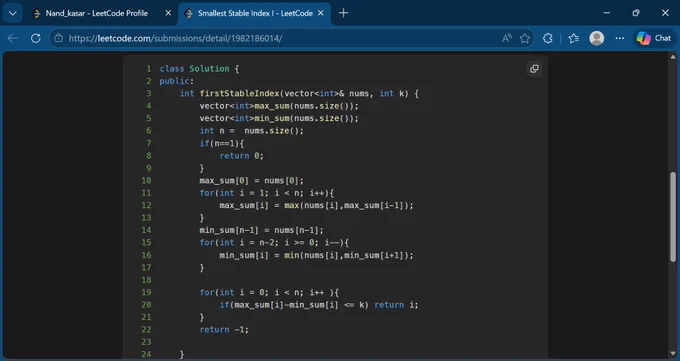The height and width of the screenshot is (361, 680).
Task: Open the browser profile avatar
Action: coord(597,38)
